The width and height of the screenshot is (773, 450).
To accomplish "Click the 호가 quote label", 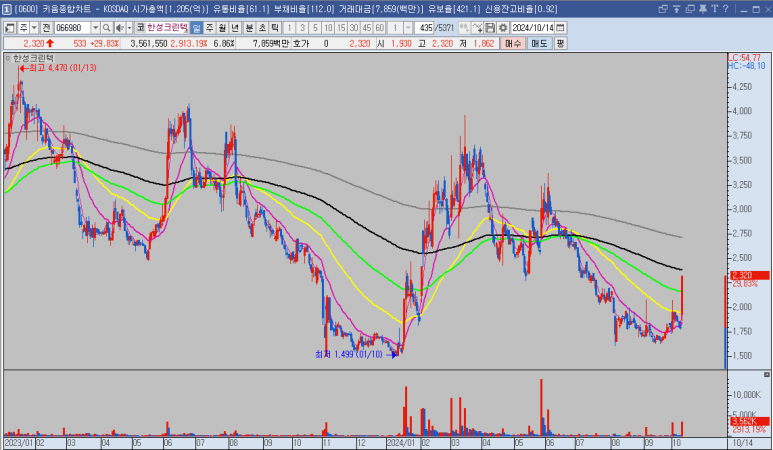I will coord(301,44).
